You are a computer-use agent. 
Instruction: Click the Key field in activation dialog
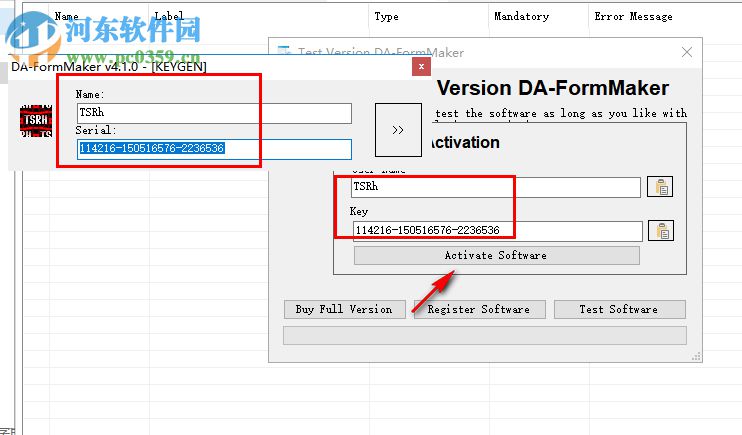click(497, 231)
